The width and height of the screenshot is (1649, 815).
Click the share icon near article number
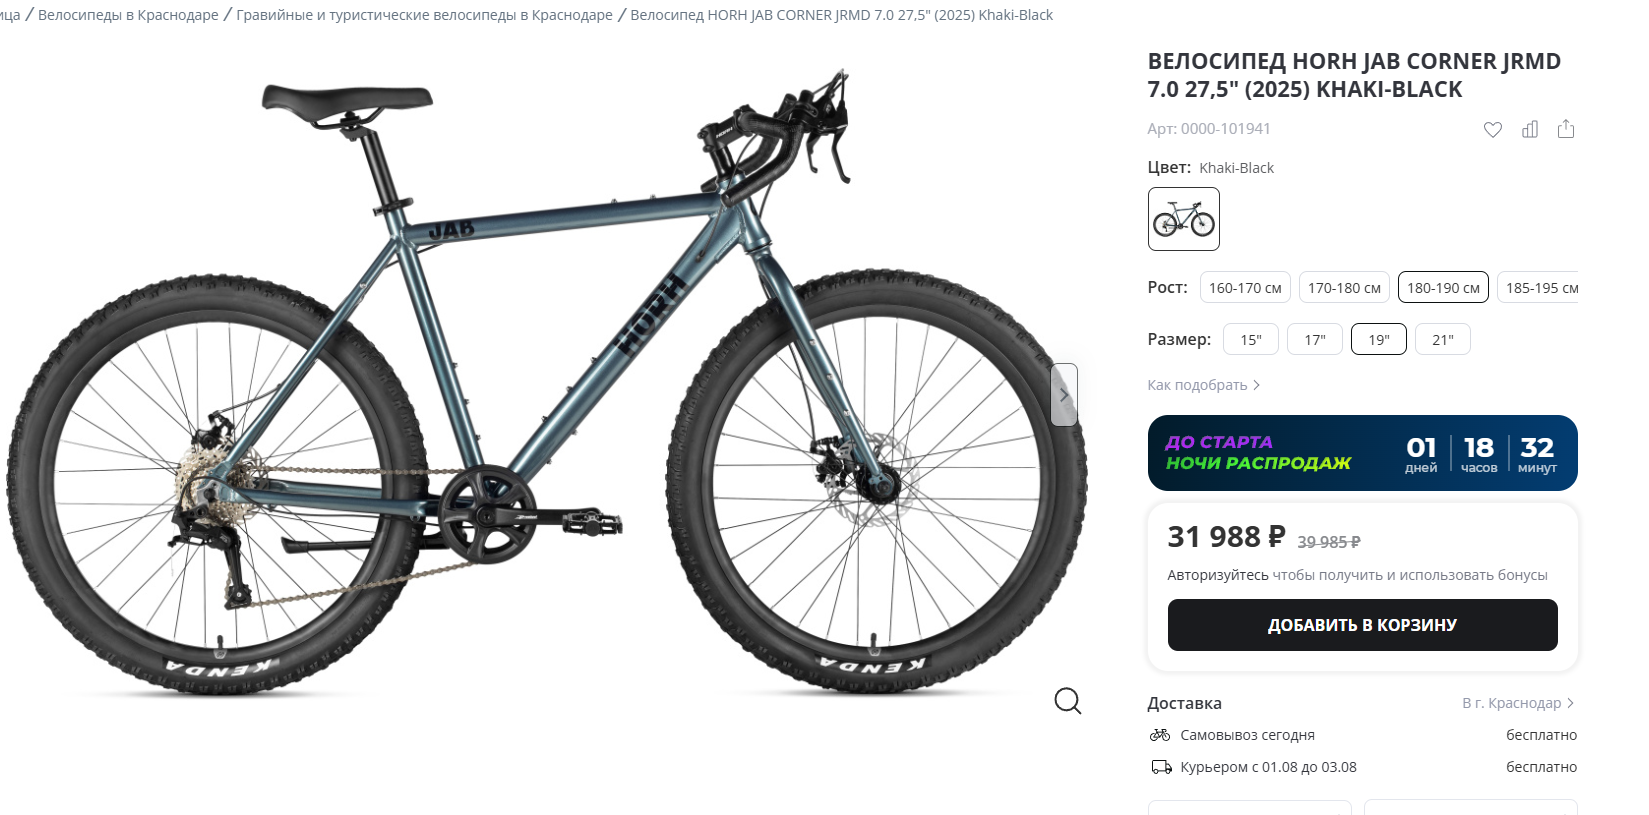1566,129
